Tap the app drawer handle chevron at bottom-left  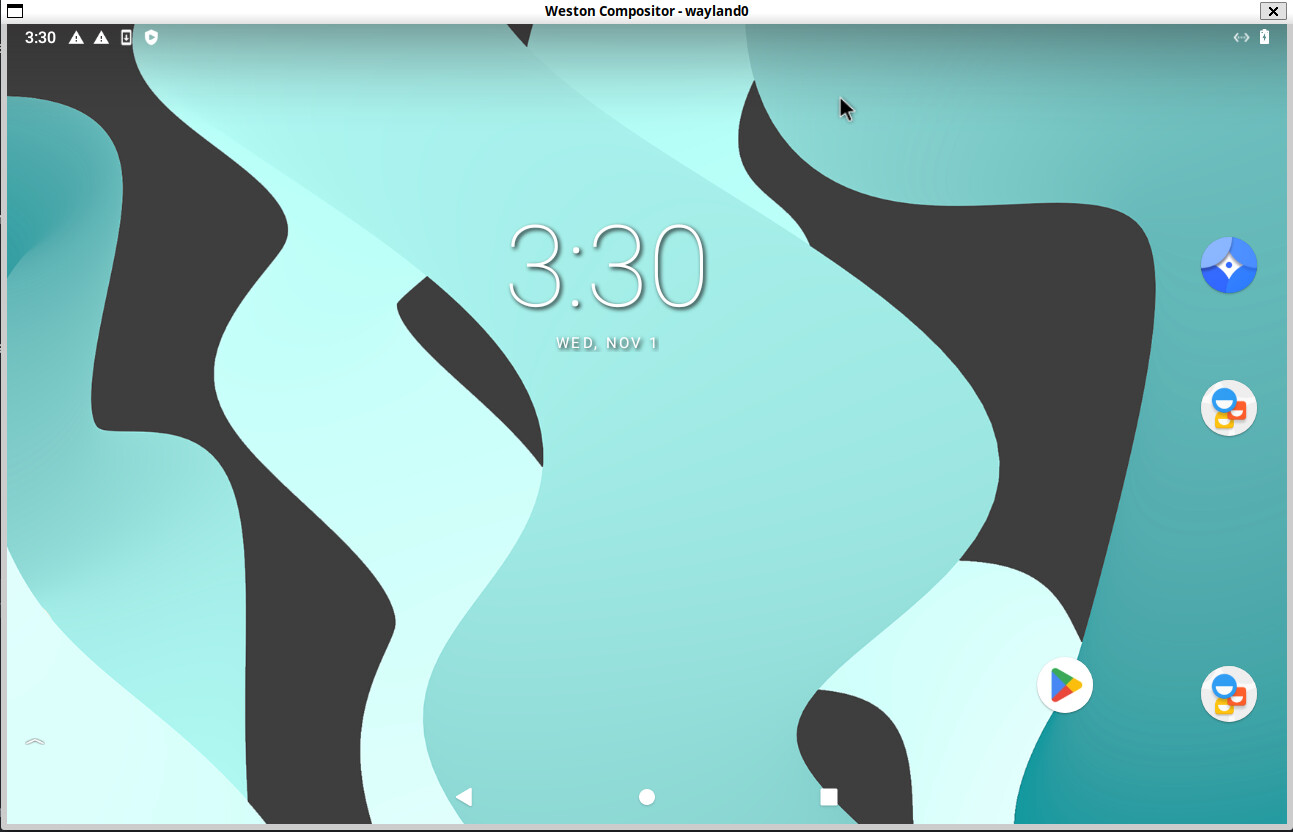point(33,742)
